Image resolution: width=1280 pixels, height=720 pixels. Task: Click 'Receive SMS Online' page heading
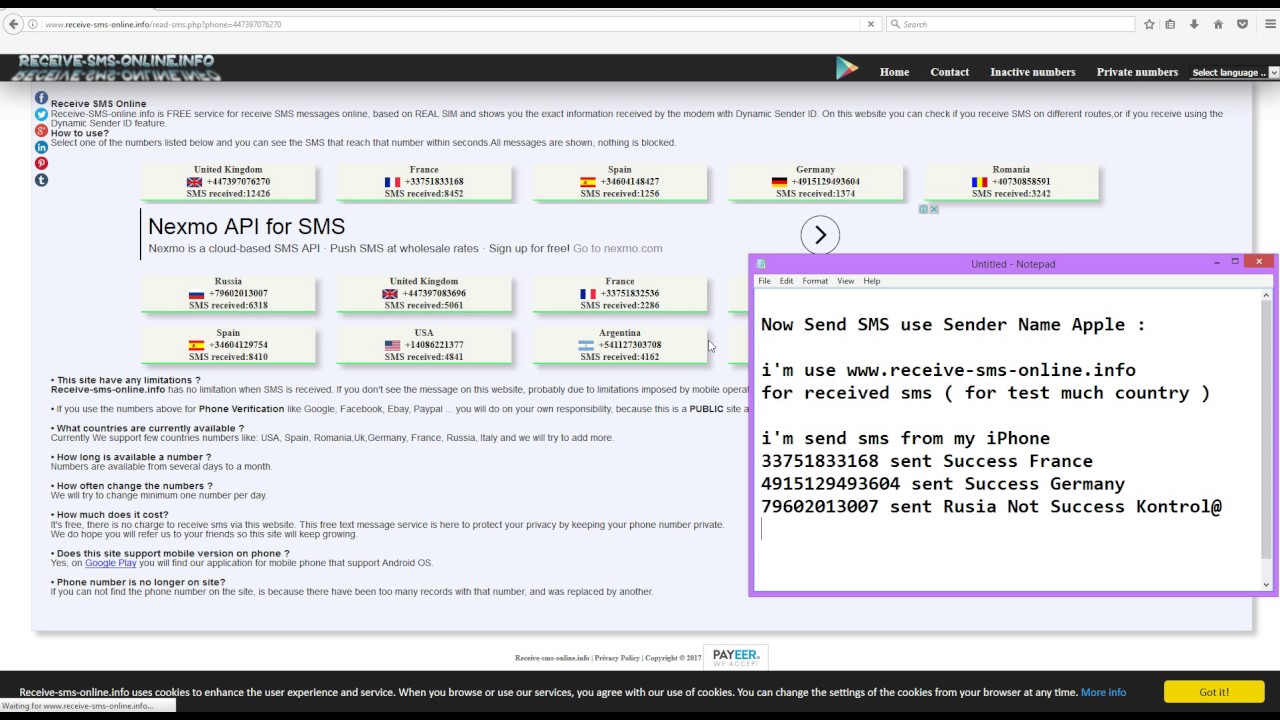click(x=98, y=104)
